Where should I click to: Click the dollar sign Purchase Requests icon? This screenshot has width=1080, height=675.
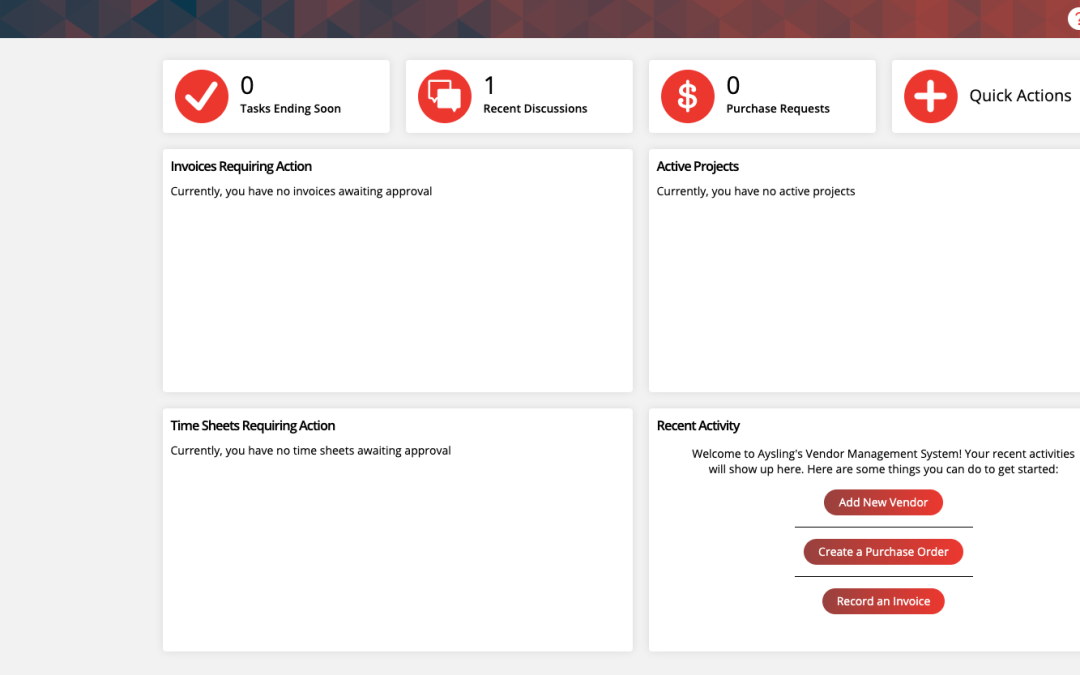tap(687, 96)
